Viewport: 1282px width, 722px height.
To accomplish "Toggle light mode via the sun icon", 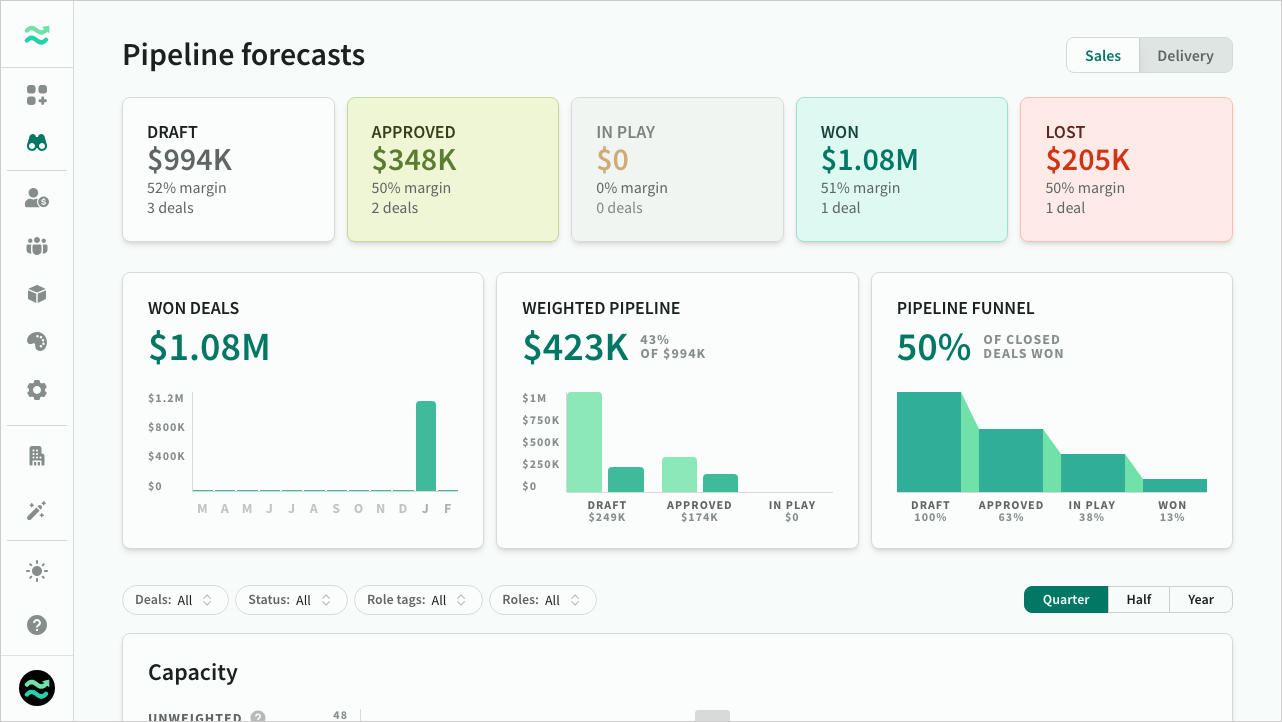I will (37, 571).
